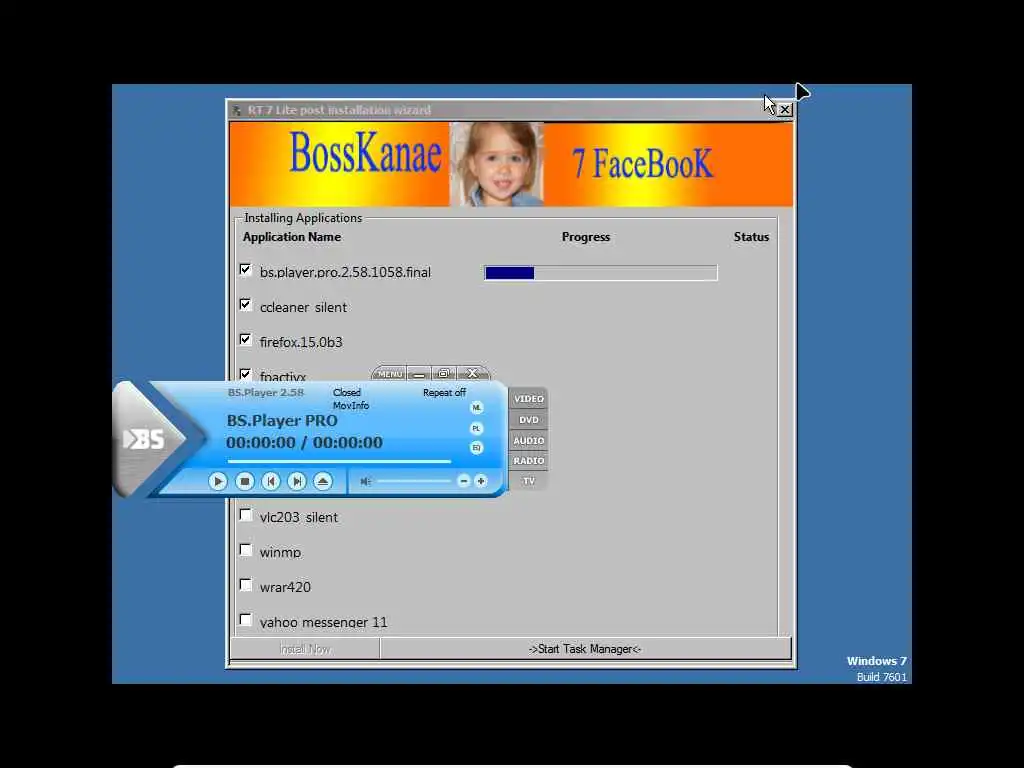1024x768 pixels.
Task: Click the Status column header
Action: click(x=751, y=237)
